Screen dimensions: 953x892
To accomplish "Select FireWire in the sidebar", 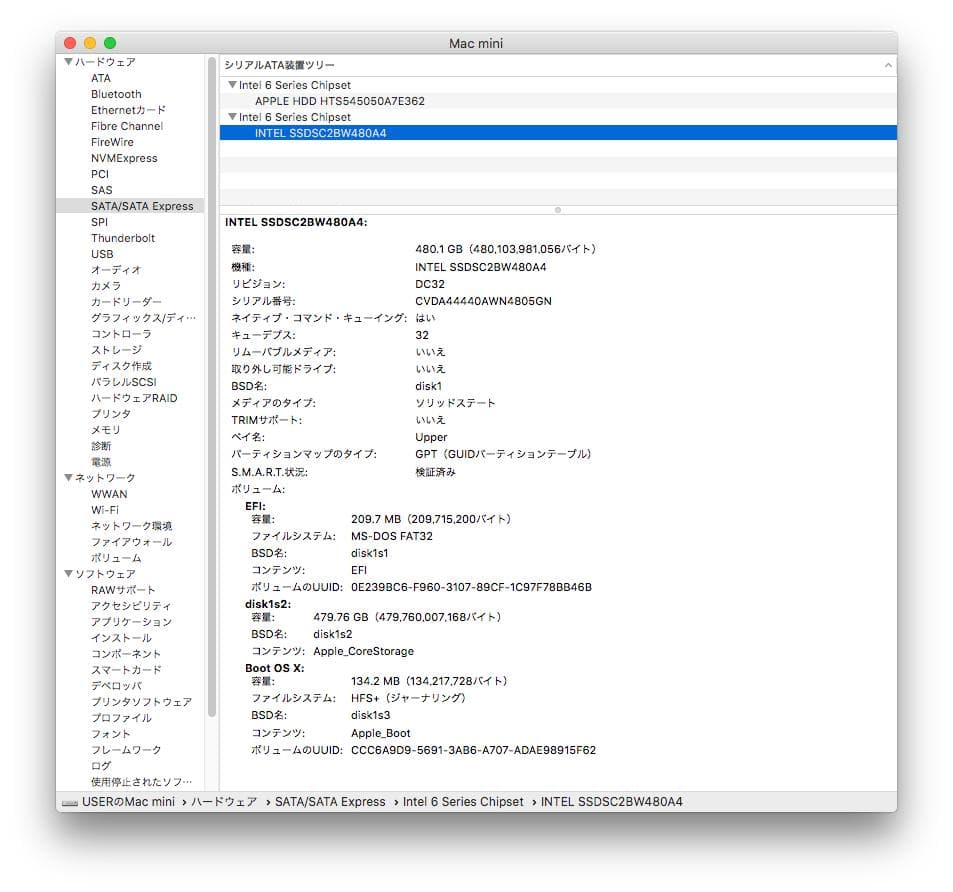I will click(112, 142).
